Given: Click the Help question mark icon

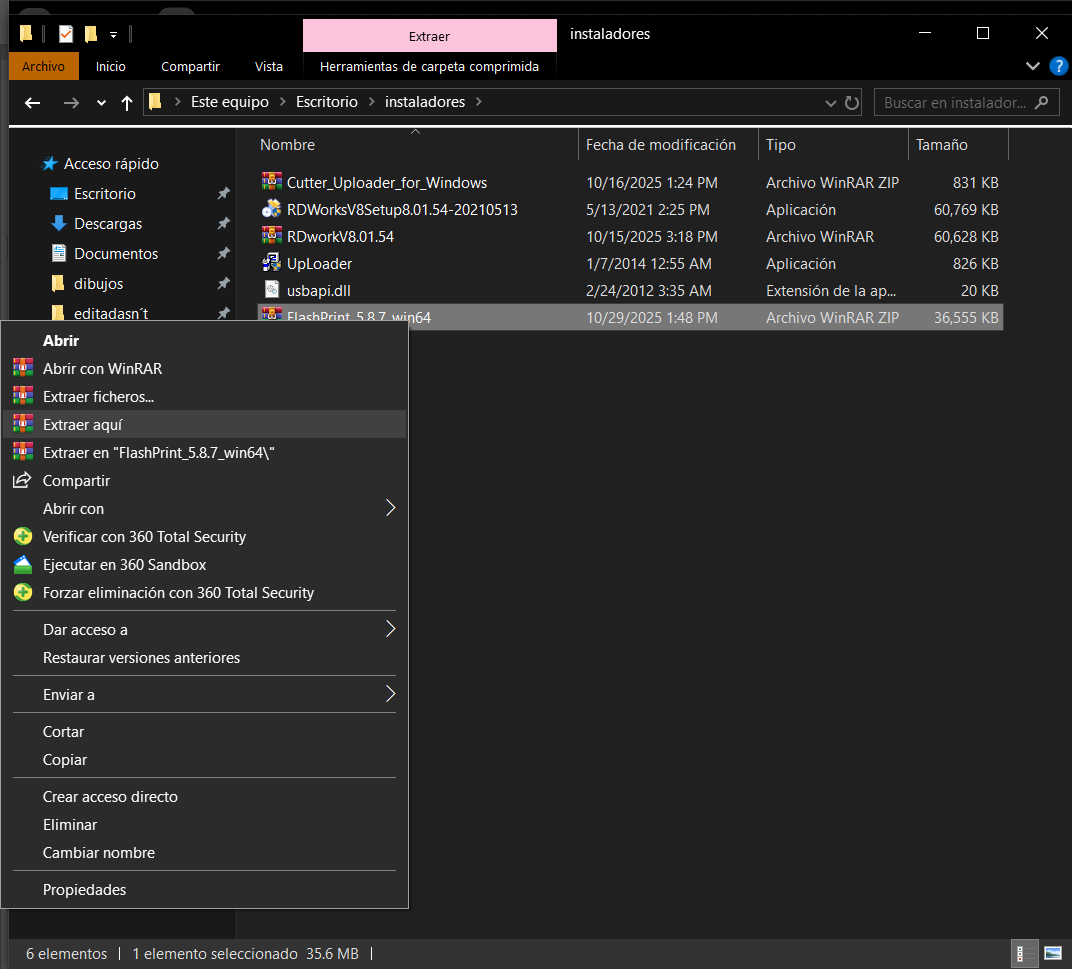Looking at the screenshot, I should click(1058, 66).
